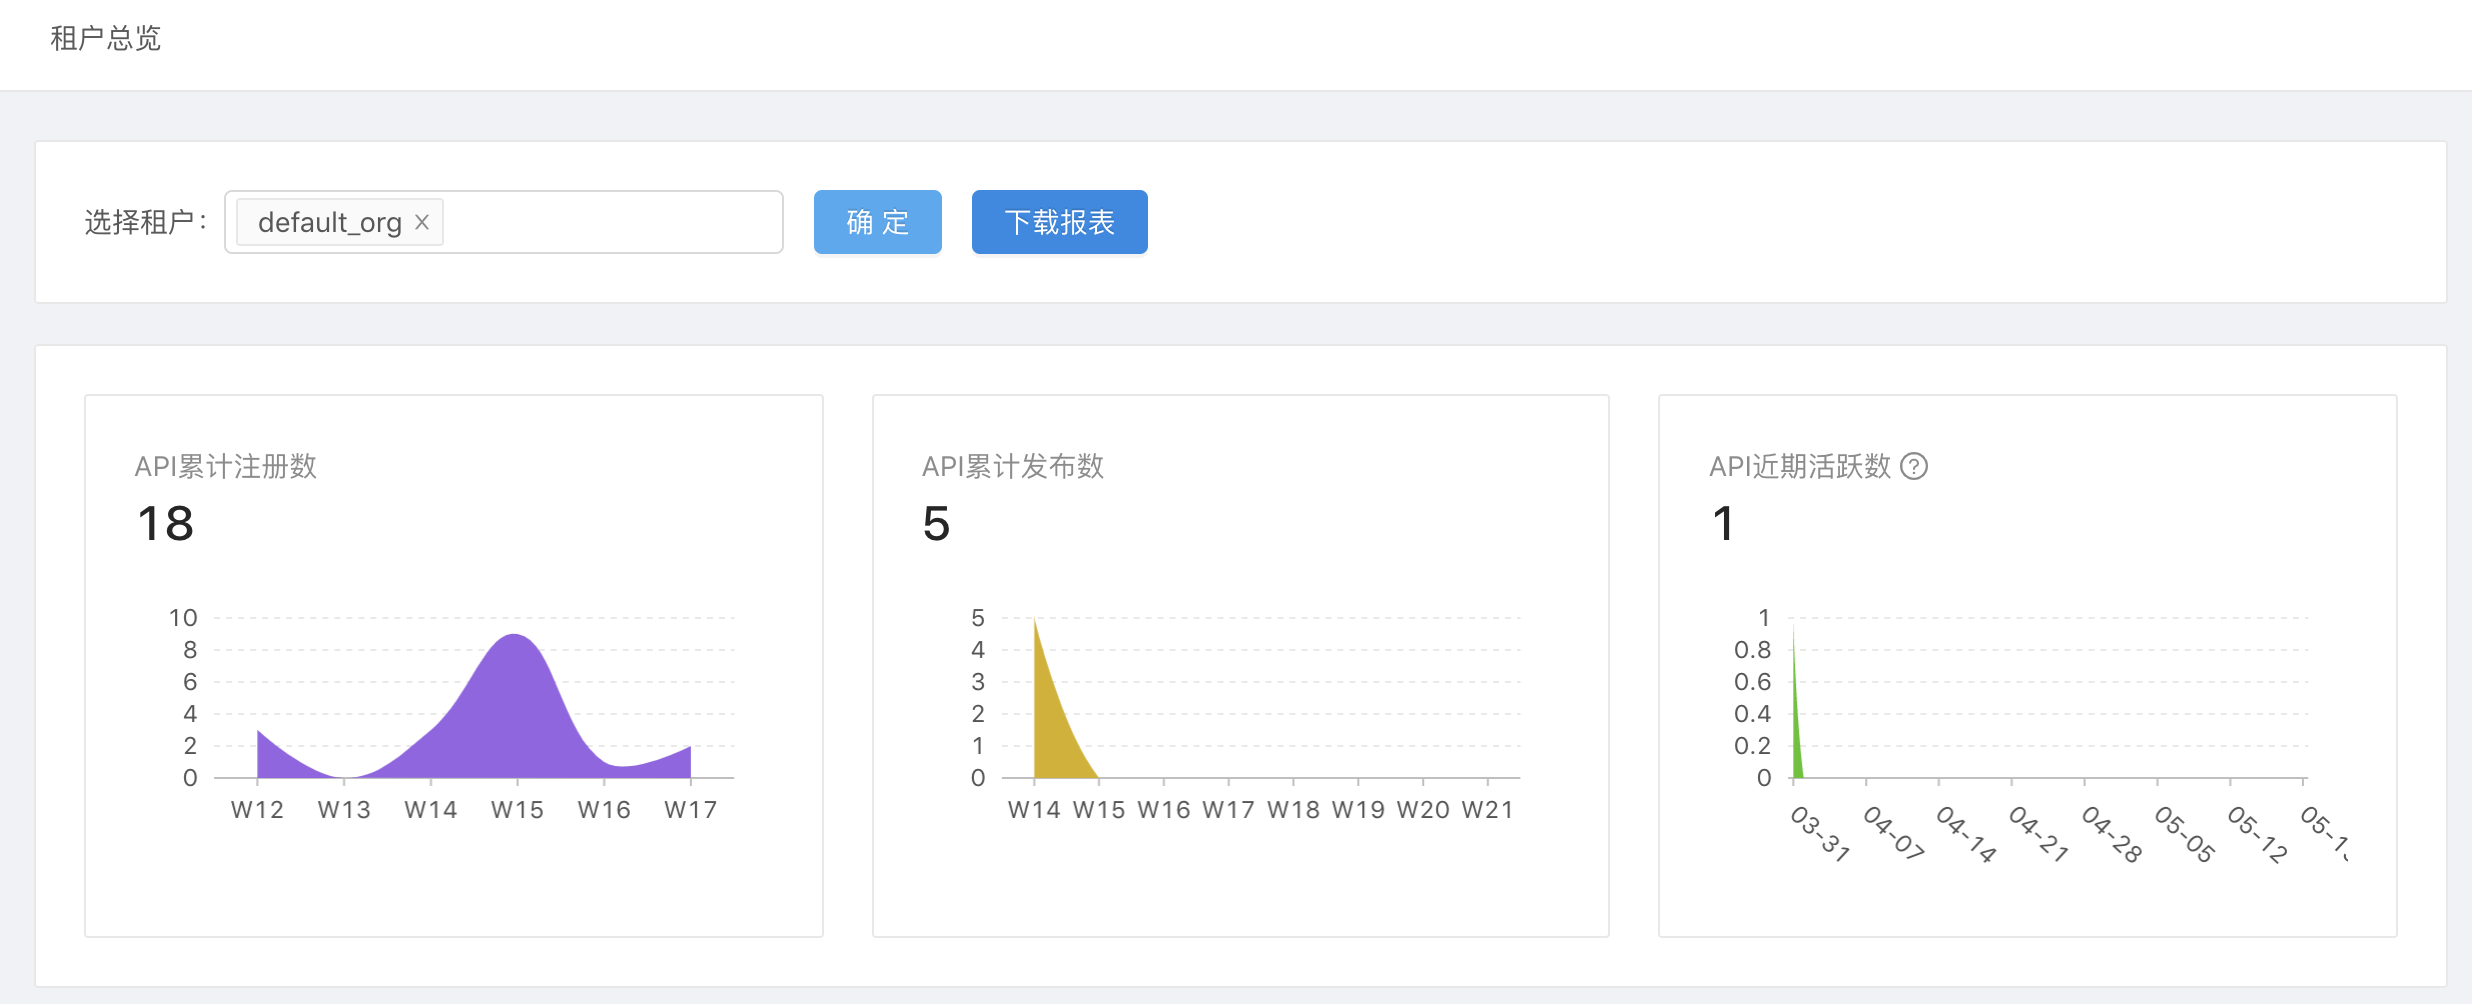Viewport: 2472px width, 1004px height.
Task: Click the 04-14 date axis label
Action: coord(1966,834)
